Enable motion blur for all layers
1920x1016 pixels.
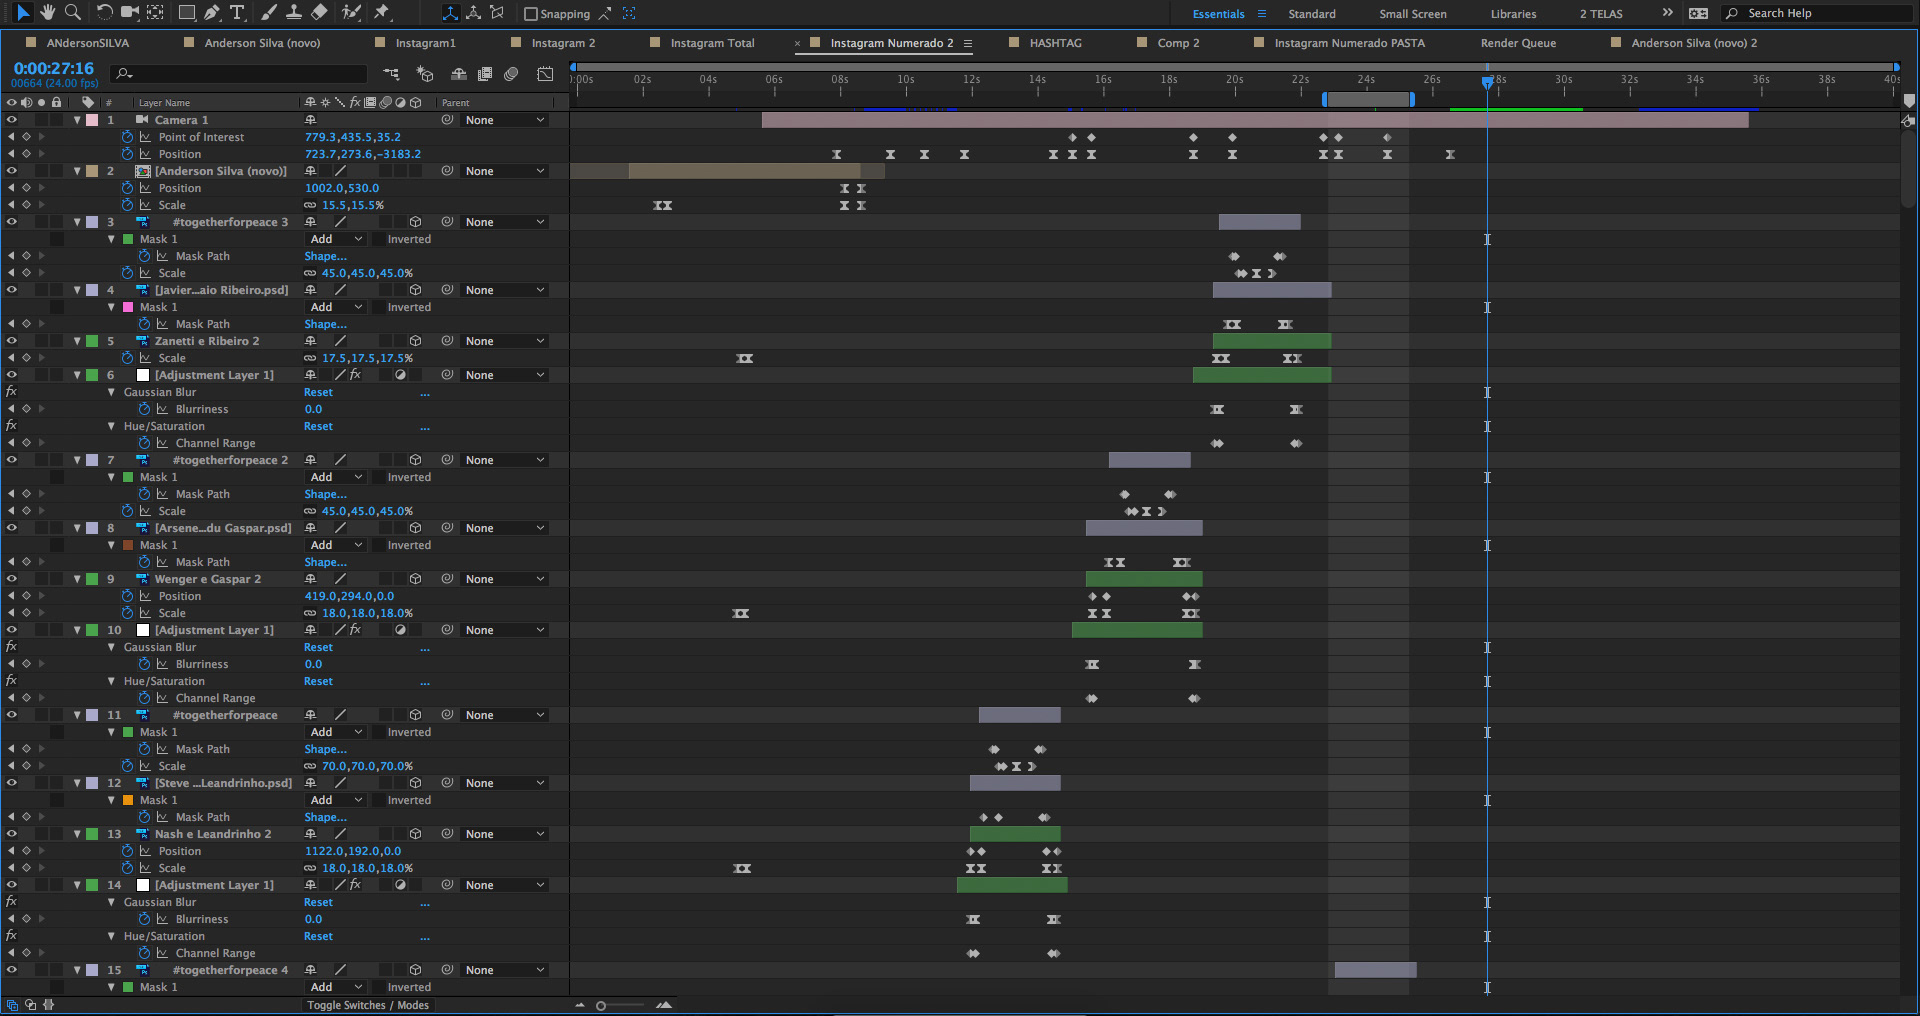(x=511, y=74)
